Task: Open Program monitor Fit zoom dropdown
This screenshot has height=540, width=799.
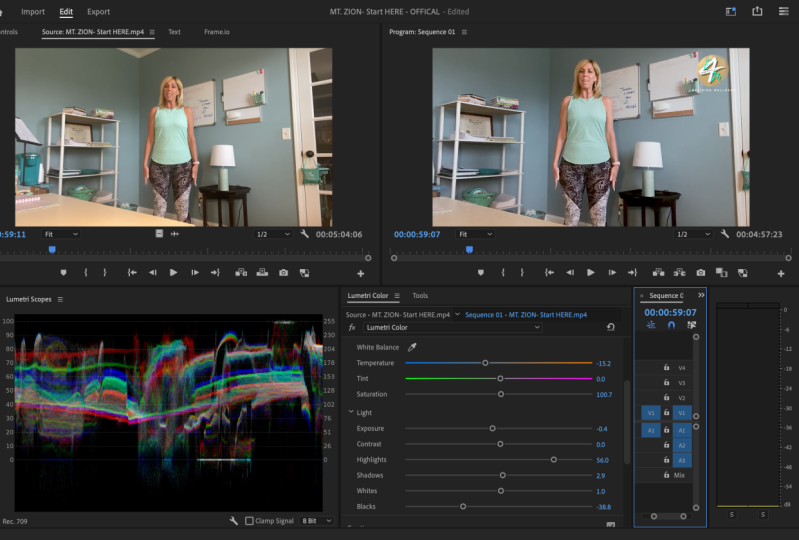Action: click(475, 234)
